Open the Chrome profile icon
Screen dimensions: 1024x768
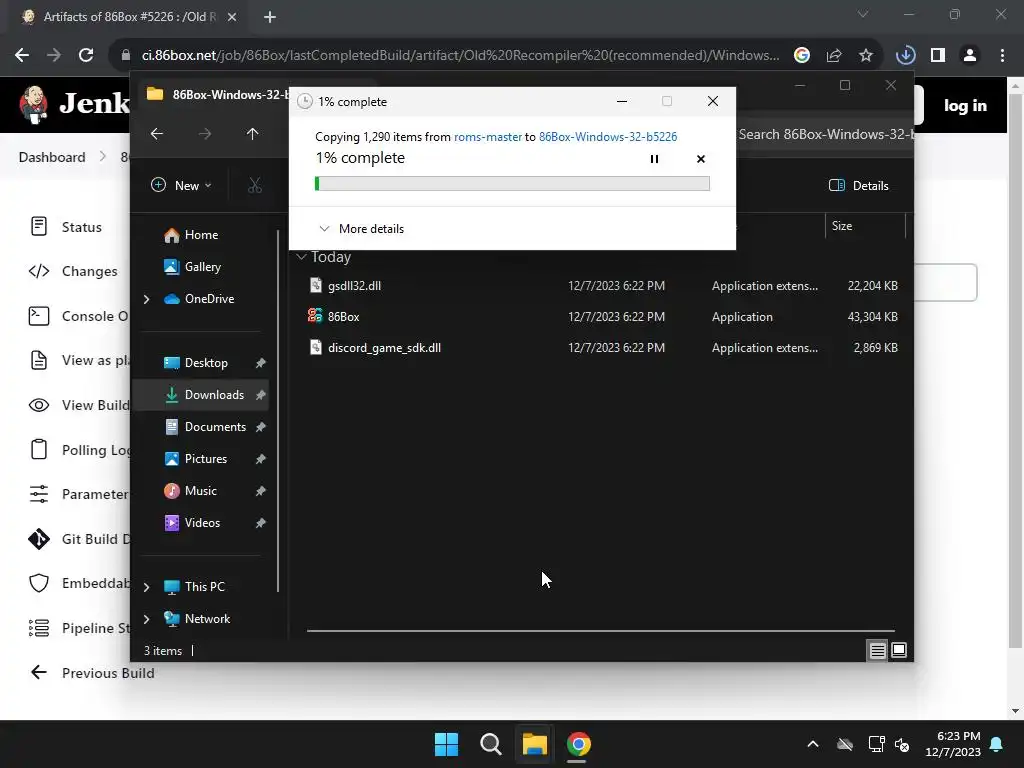(970, 56)
